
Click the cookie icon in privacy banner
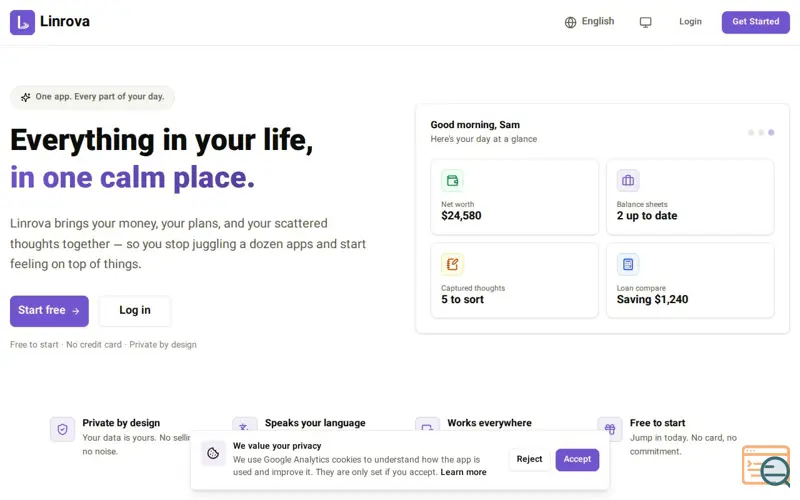[x=213, y=453]
